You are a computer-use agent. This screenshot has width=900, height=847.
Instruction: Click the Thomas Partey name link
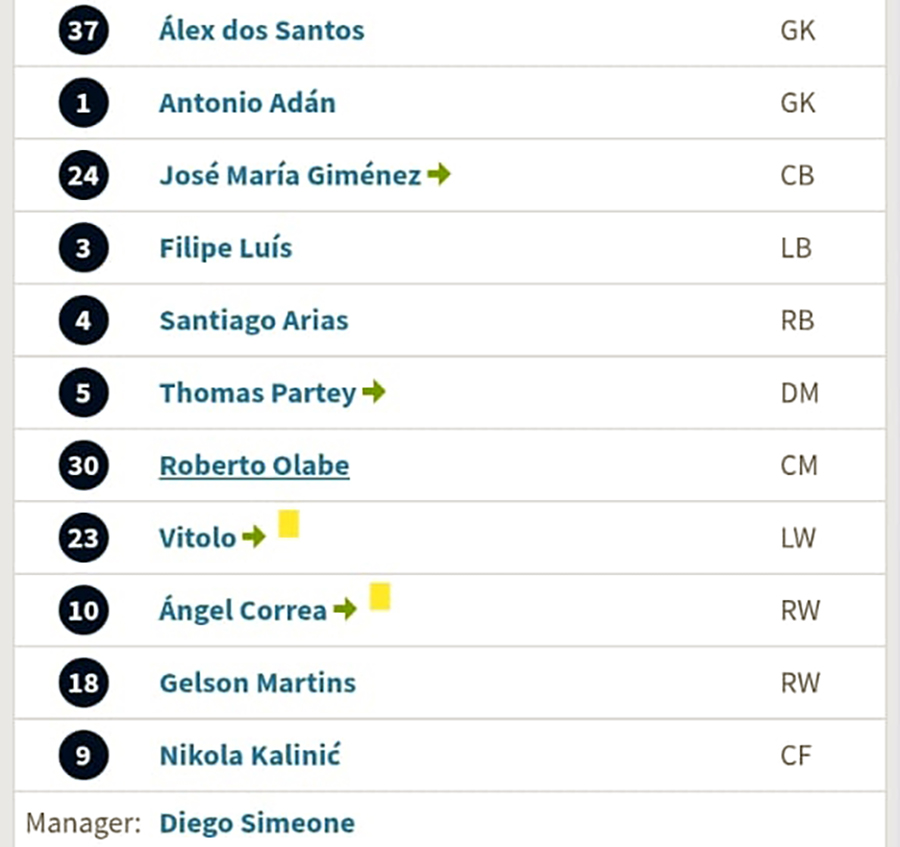(x=258, y=393)
